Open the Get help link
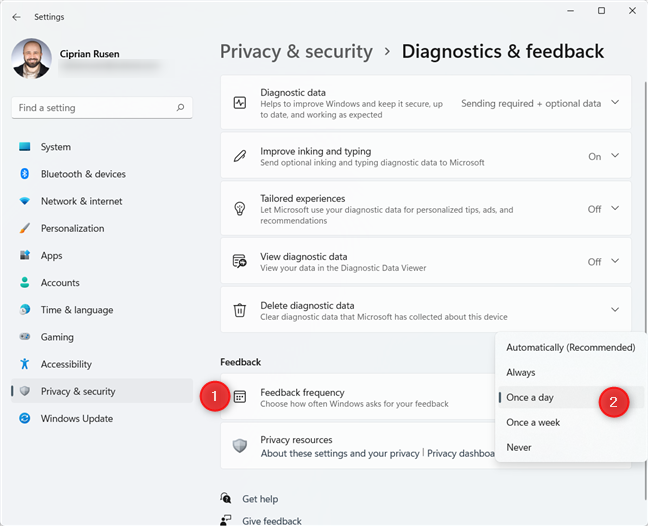This screenshot has width=648, height=526. pyautogui.click(x=260, y=499)
